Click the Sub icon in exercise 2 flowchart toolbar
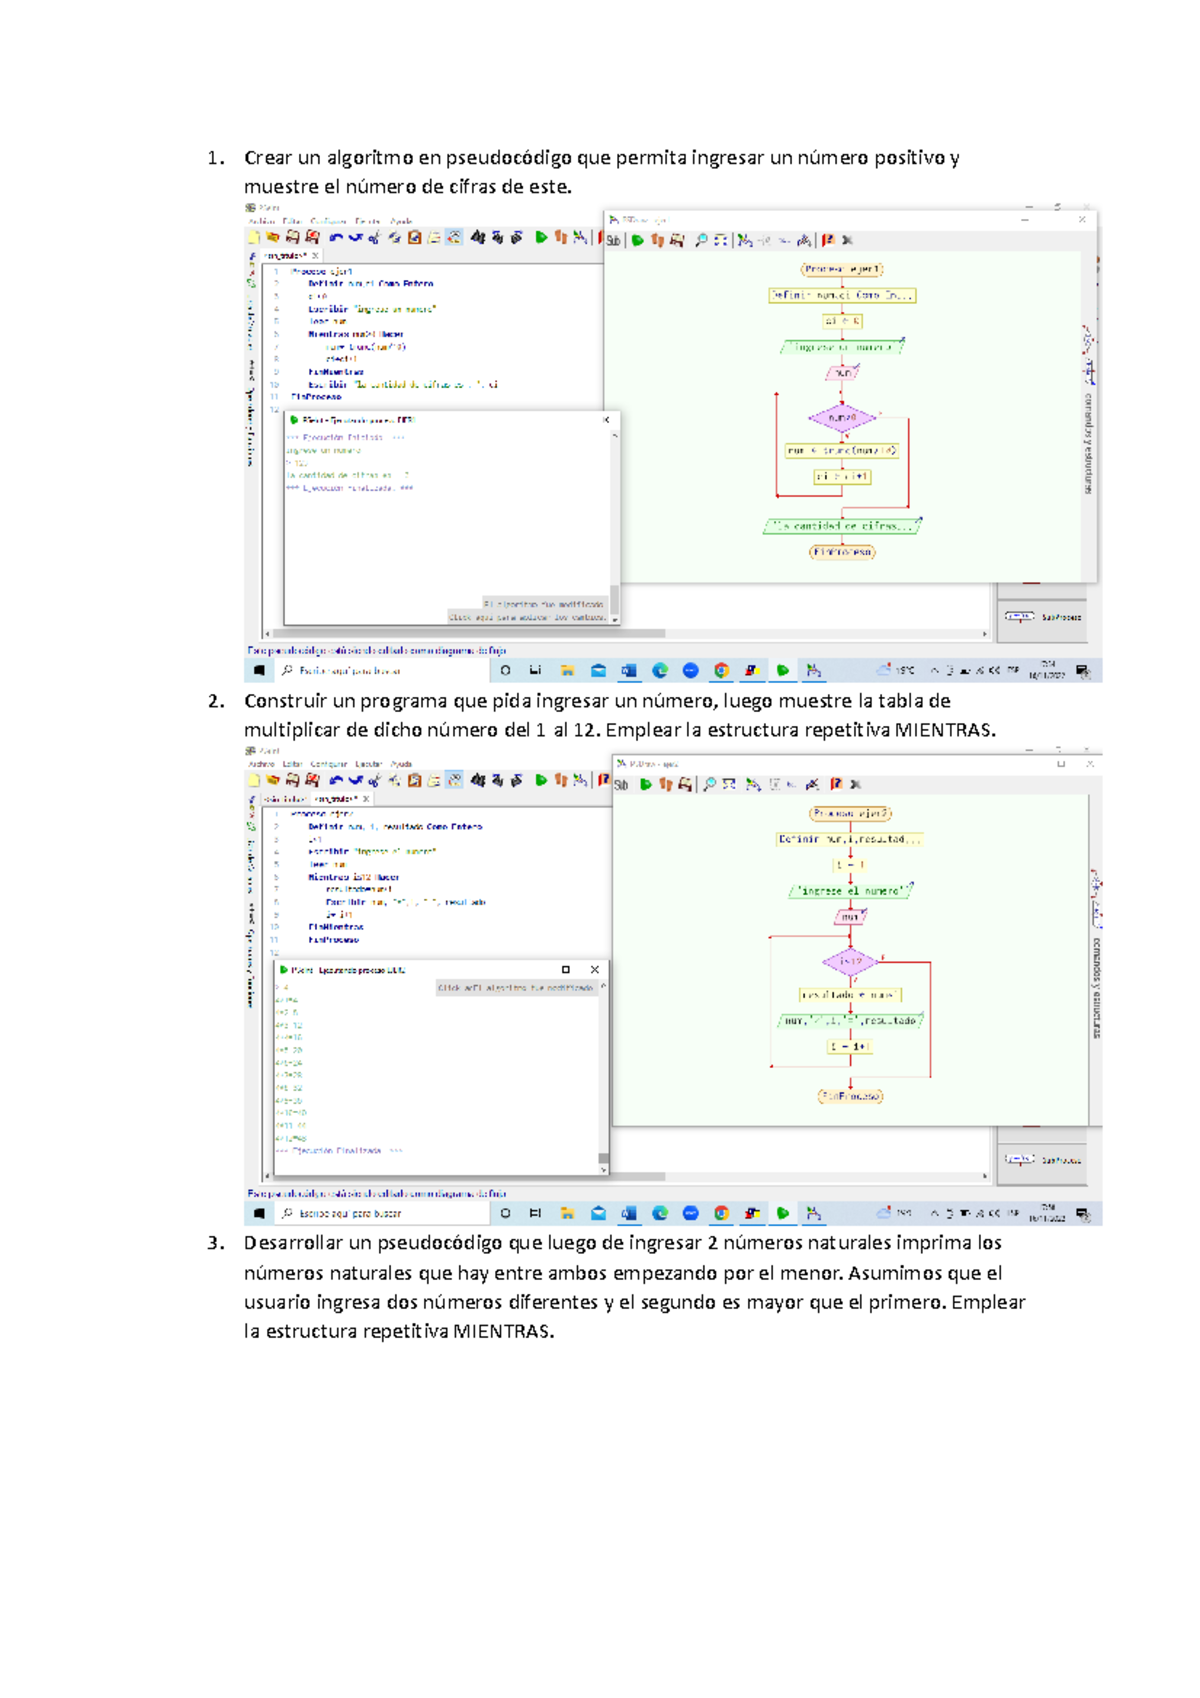 coord(622,785)
